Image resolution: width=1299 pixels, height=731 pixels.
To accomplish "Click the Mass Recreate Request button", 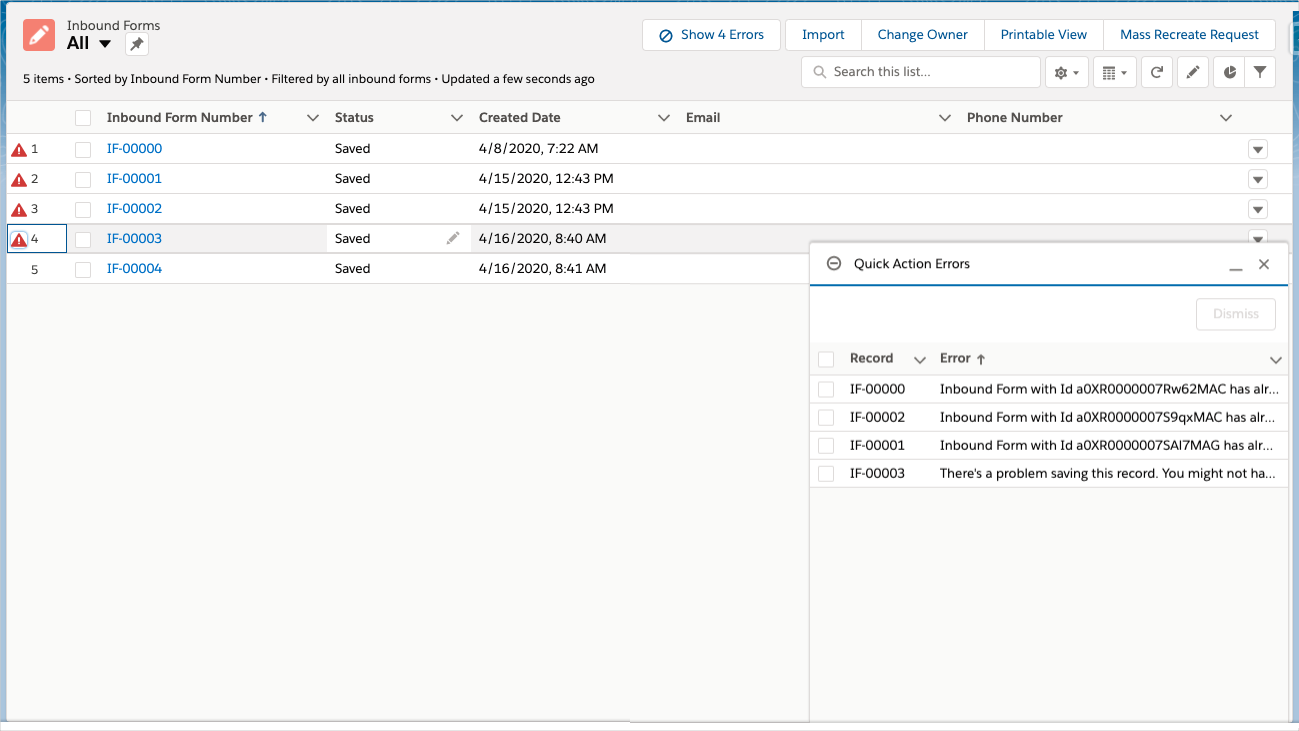I will (x=1189, y=34).
